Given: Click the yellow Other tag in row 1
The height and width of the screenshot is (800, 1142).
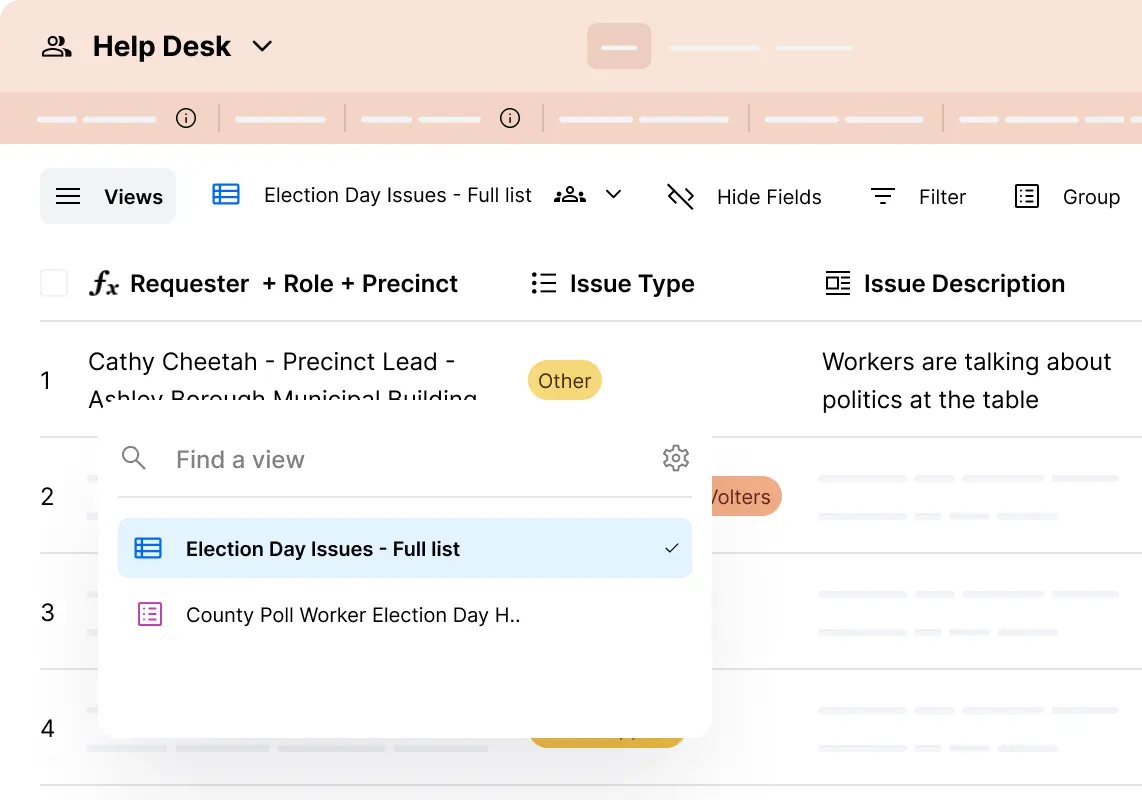Looking at the screenshot, I should [x=564, y=380].
